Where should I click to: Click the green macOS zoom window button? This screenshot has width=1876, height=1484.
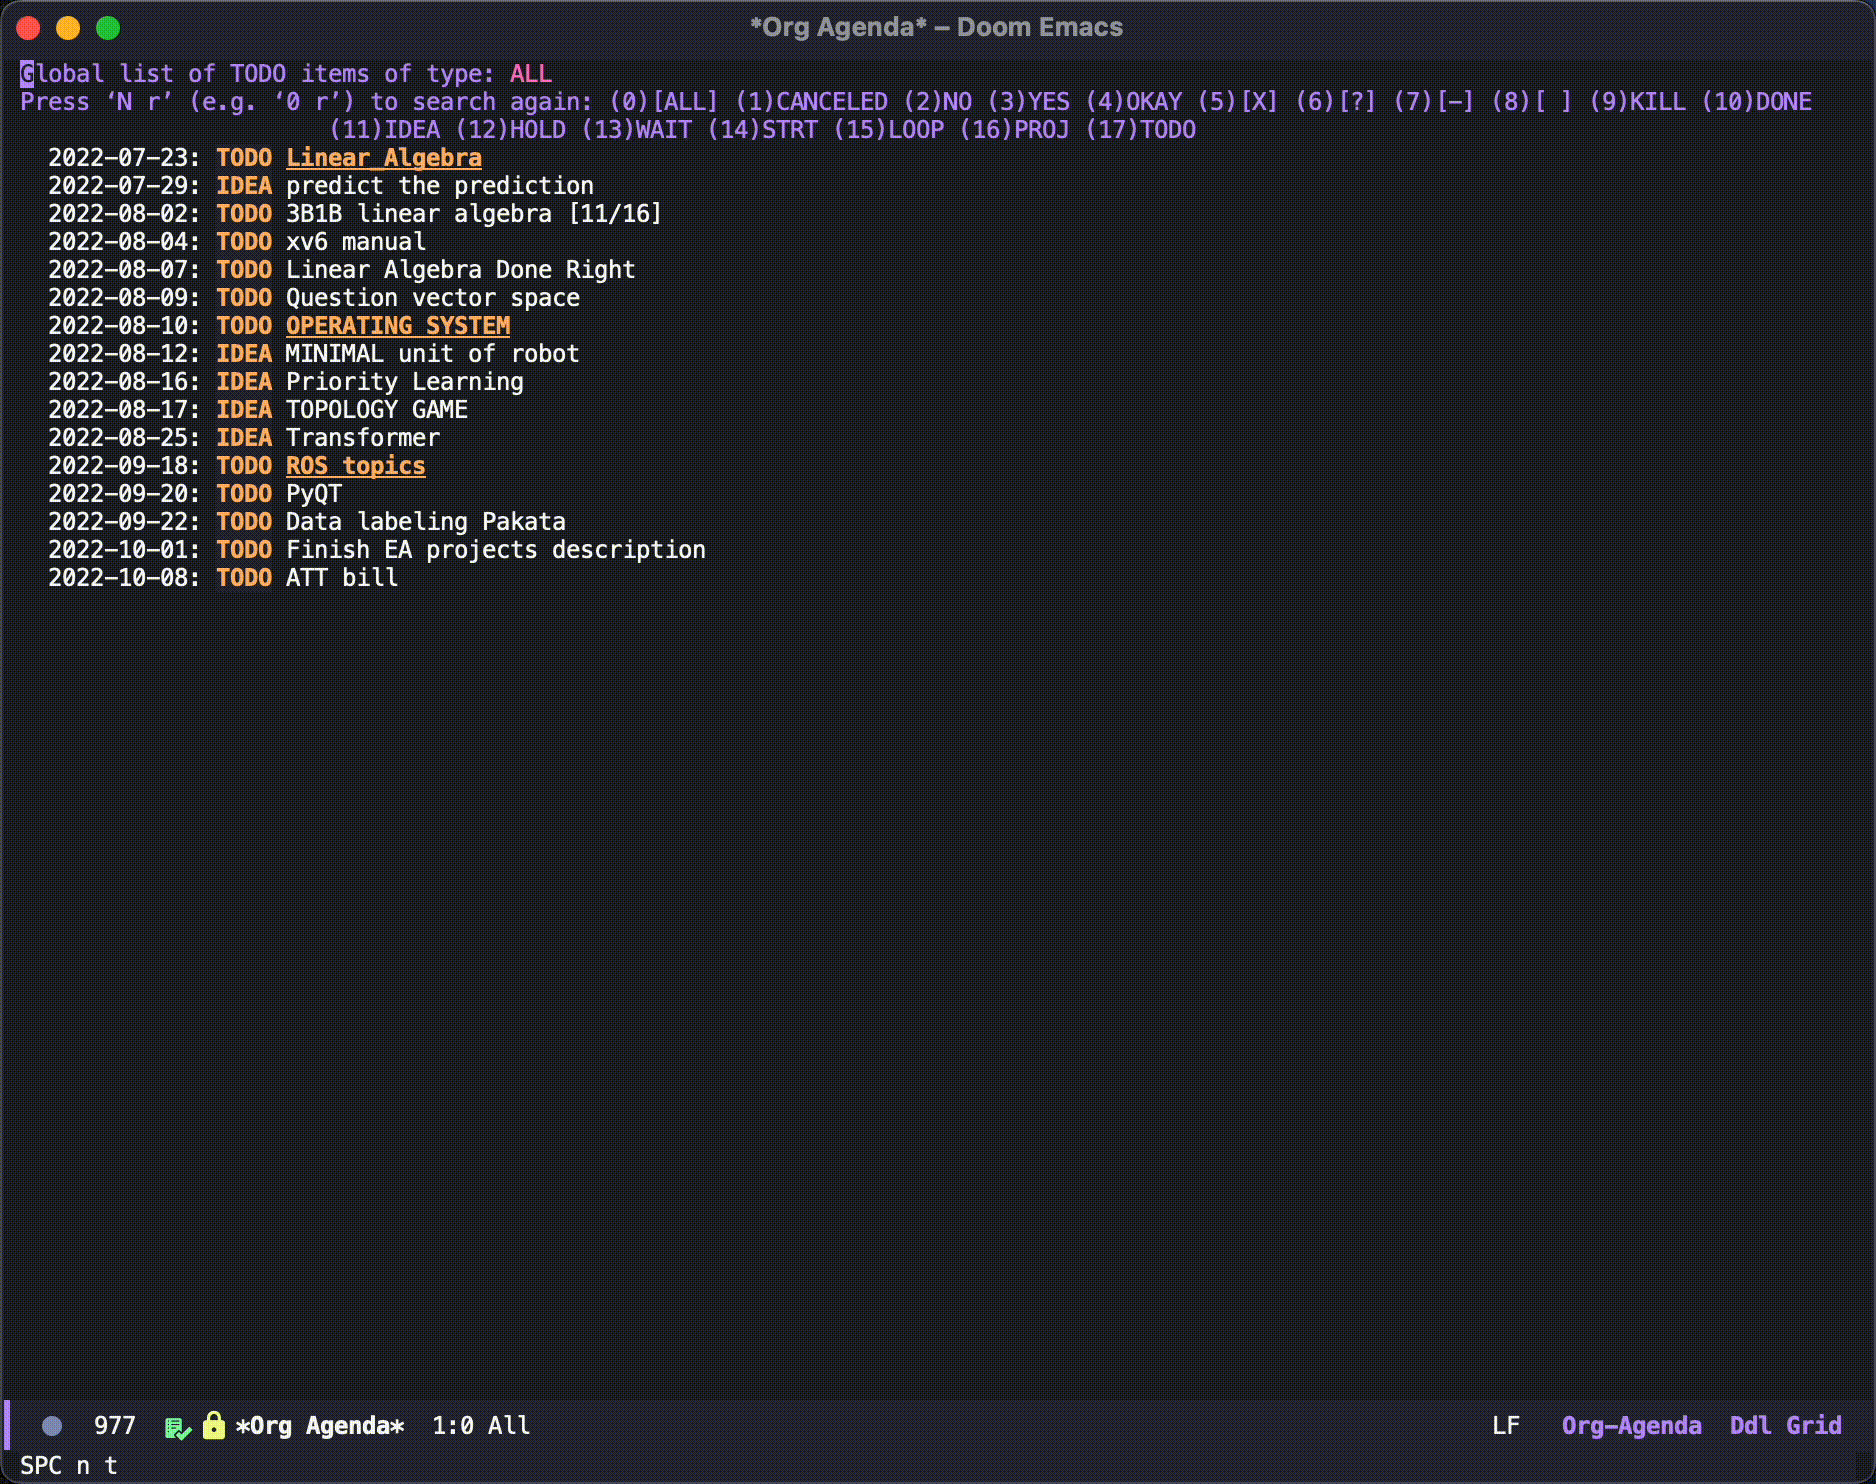108,28
